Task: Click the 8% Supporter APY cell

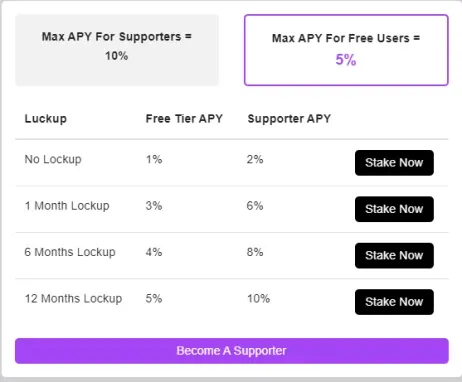Action: click(255, 252)
